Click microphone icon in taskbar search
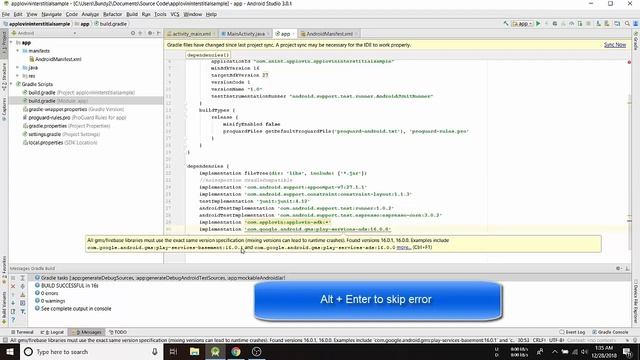Screen dimensions: 640x360 coord(155,351)
